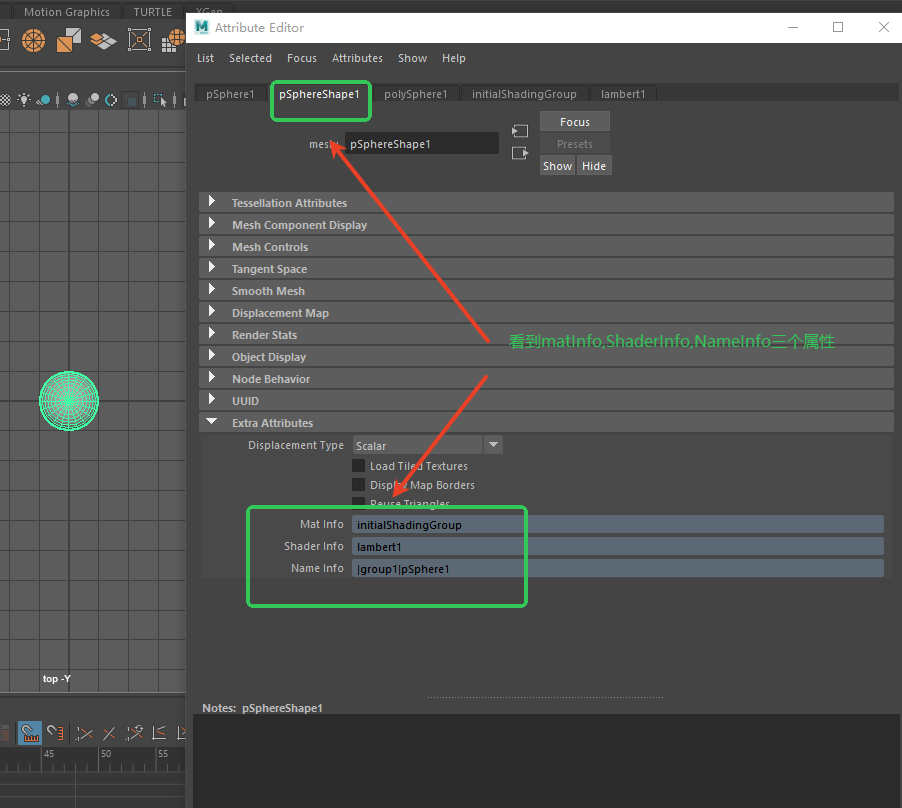
Task: Toggle Display Map Borders checkbox
Action: pyautogui.click(x=358, y=485)
